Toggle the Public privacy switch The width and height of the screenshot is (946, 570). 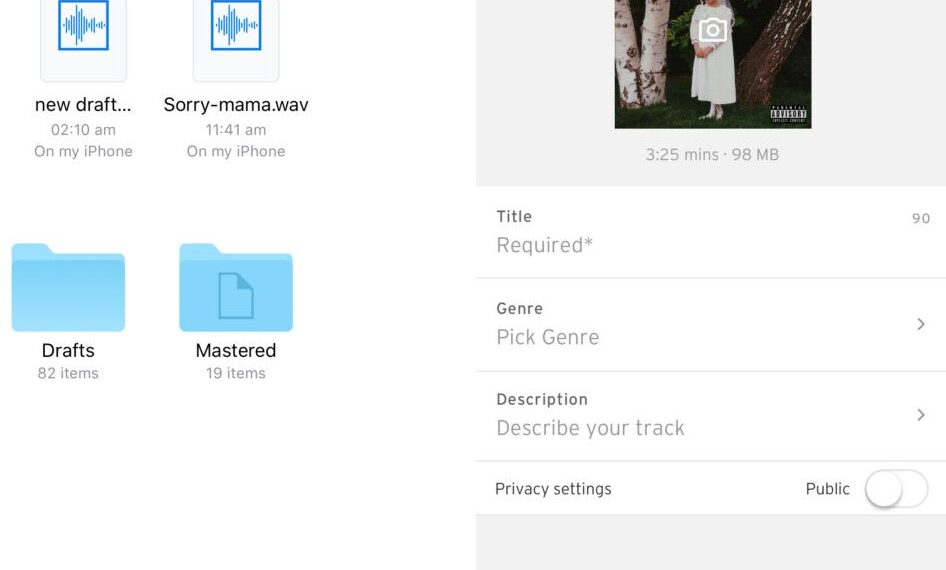[x=895, y=489]
